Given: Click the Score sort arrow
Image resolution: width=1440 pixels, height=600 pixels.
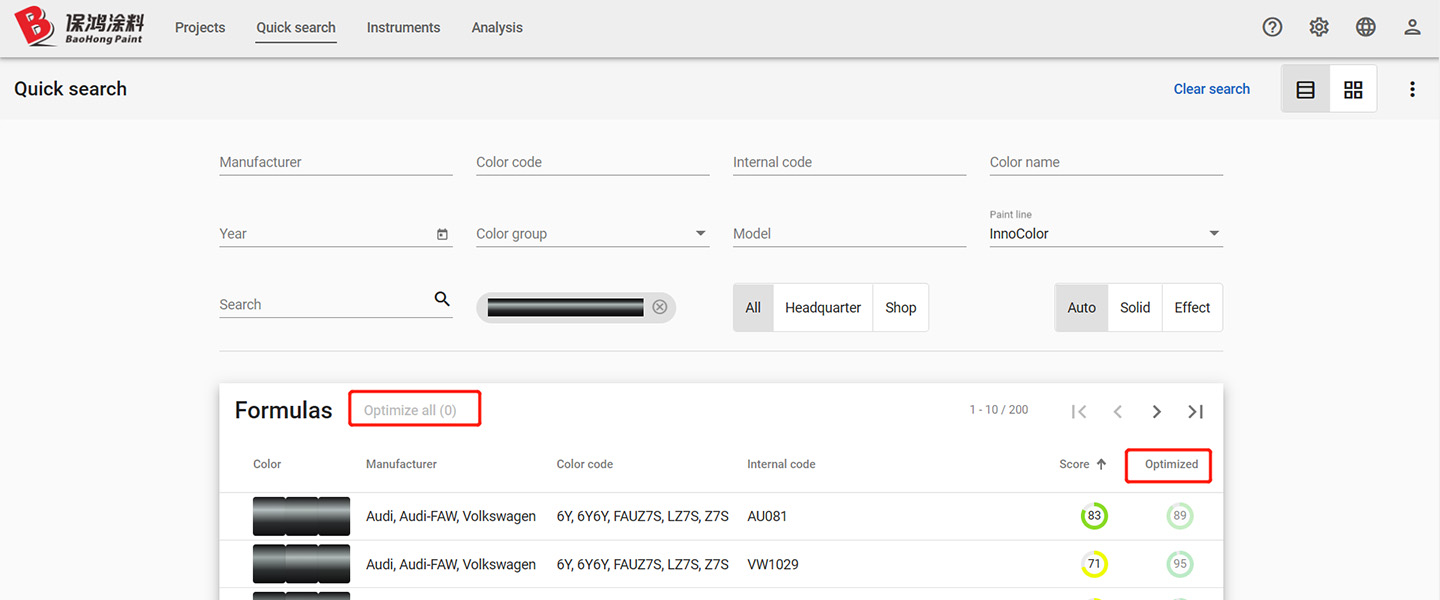Looking at the screenshot, I should pyautogui.click(x=1101, y=464).
